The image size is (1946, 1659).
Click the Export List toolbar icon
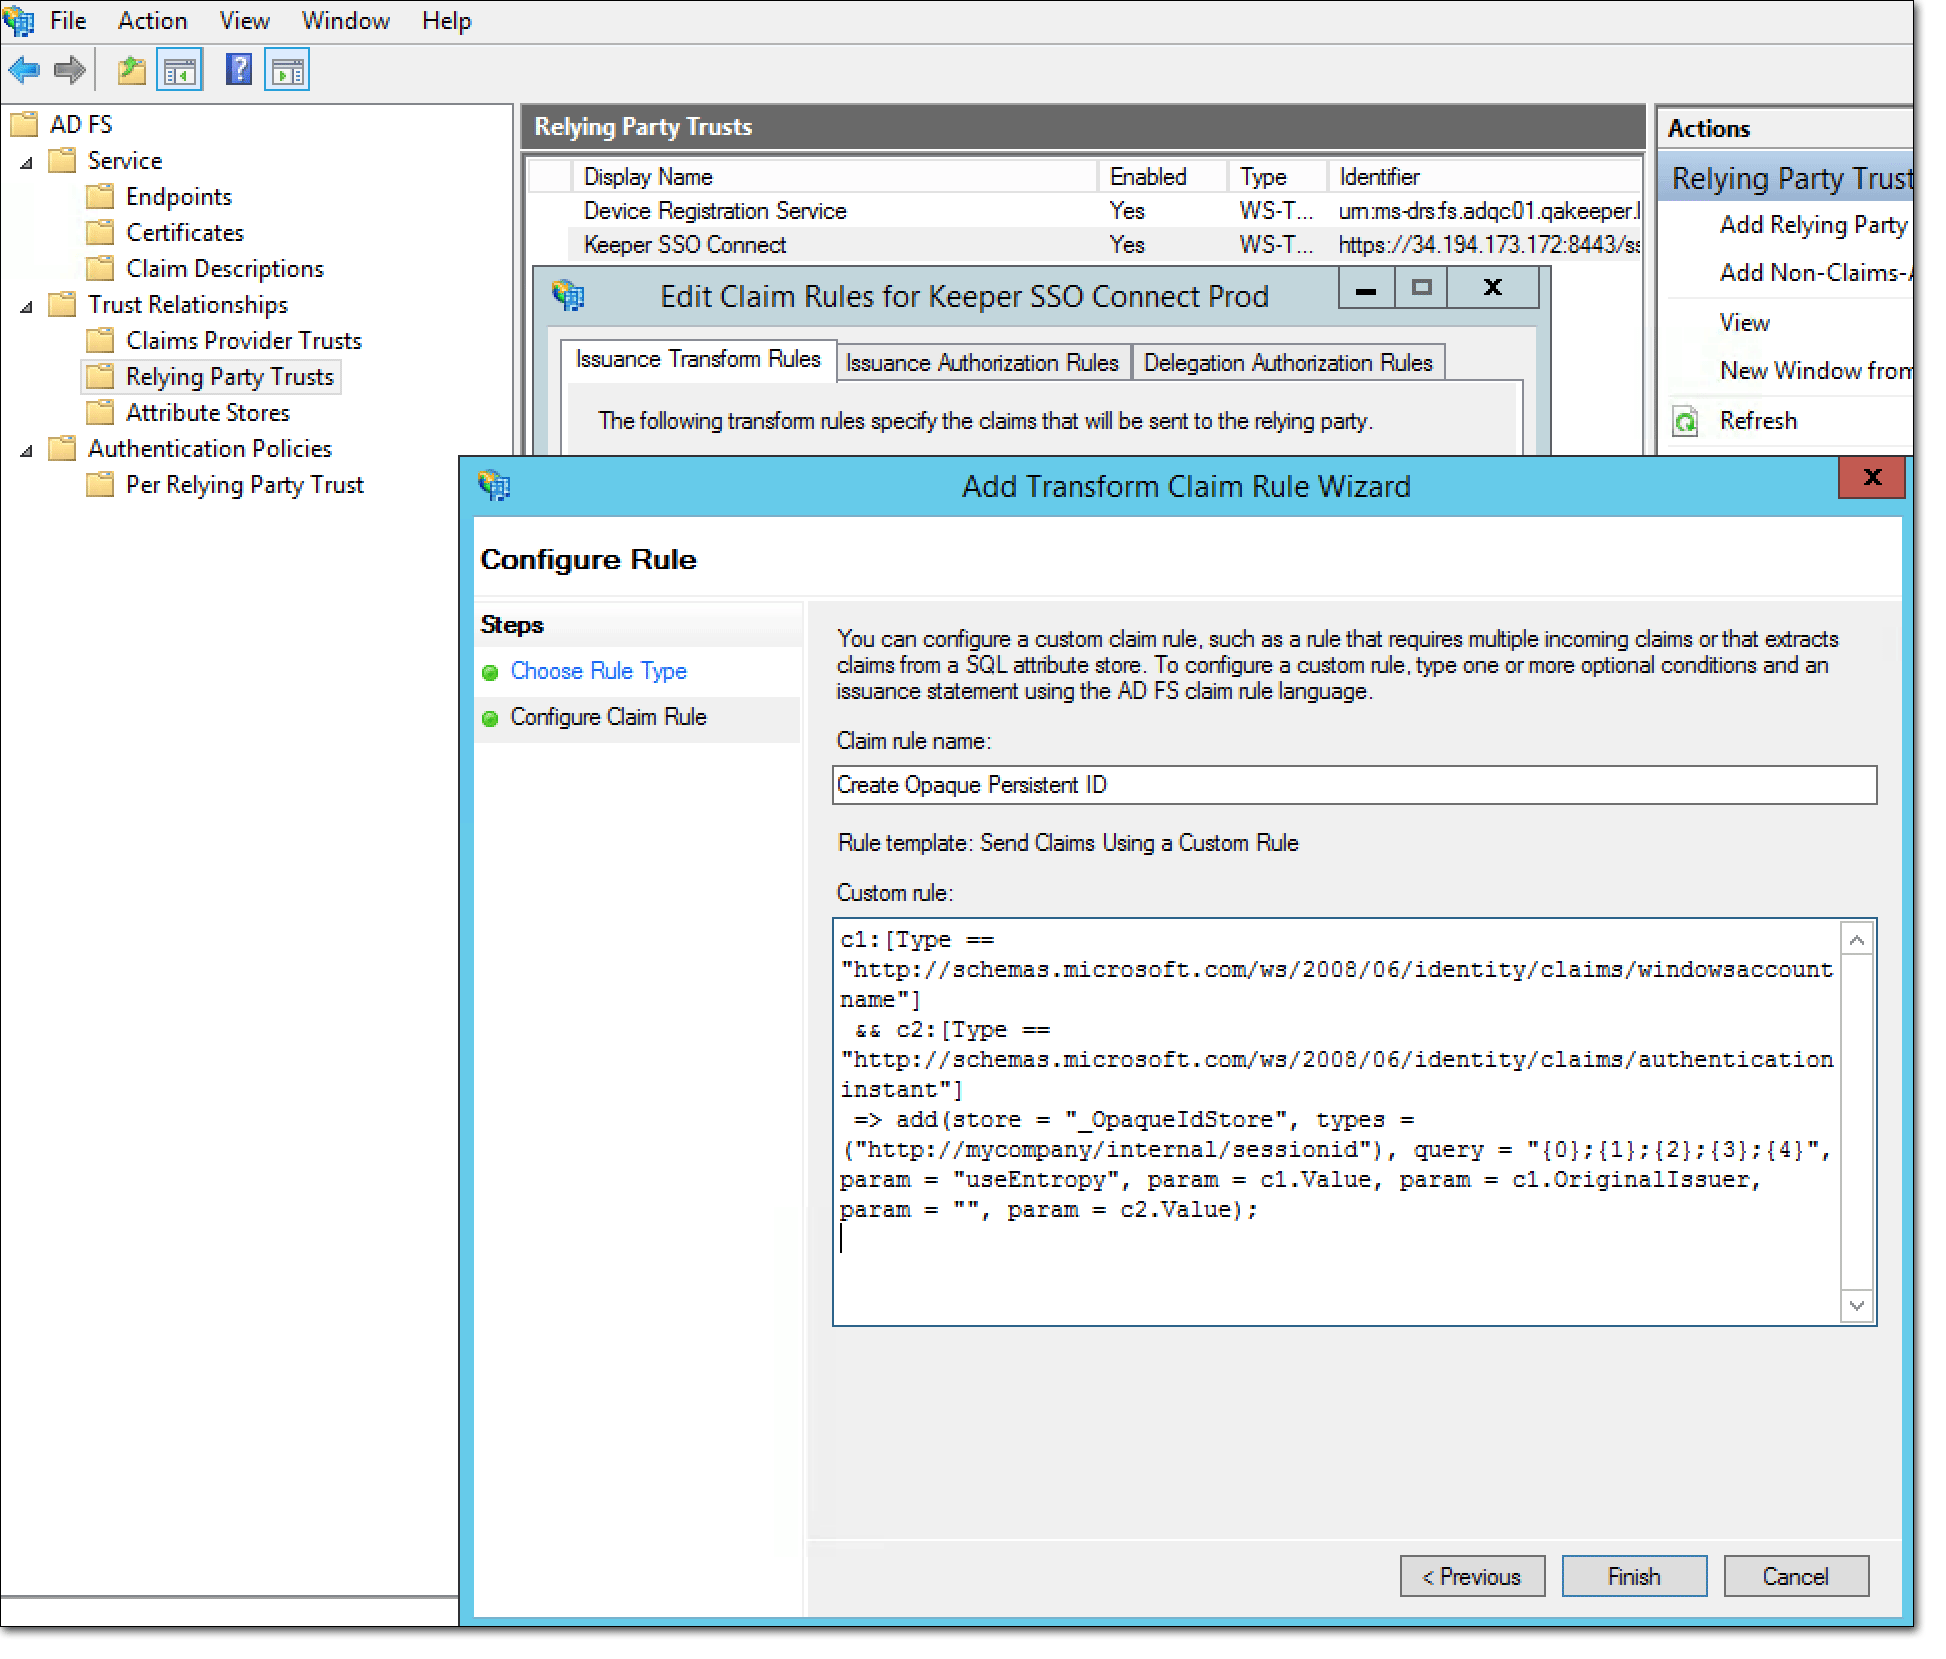tap(130, 68)
